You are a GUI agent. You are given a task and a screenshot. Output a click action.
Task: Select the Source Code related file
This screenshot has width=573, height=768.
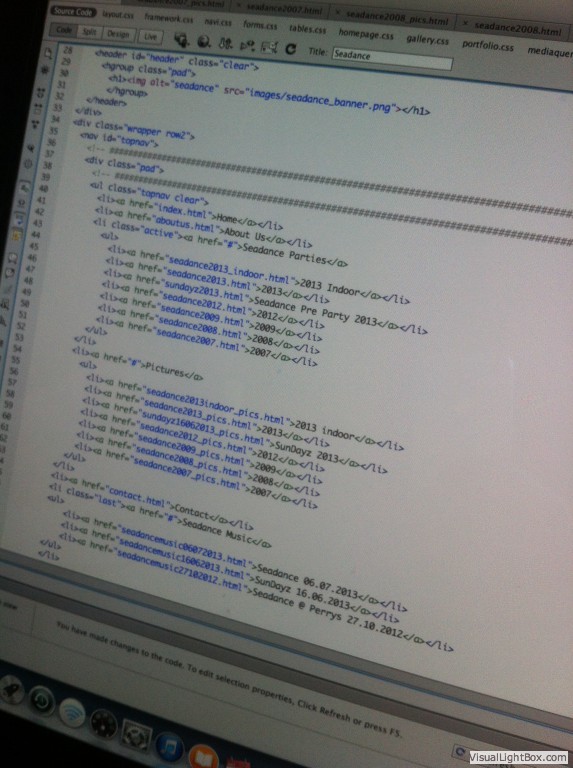click(x=73, y=10)
